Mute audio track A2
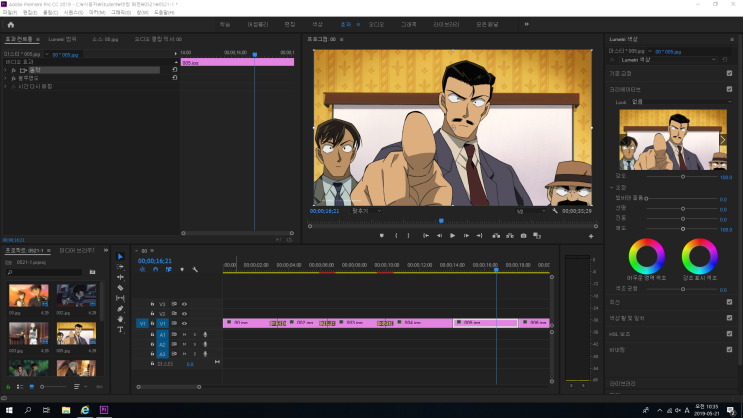 tap(184, 345)
